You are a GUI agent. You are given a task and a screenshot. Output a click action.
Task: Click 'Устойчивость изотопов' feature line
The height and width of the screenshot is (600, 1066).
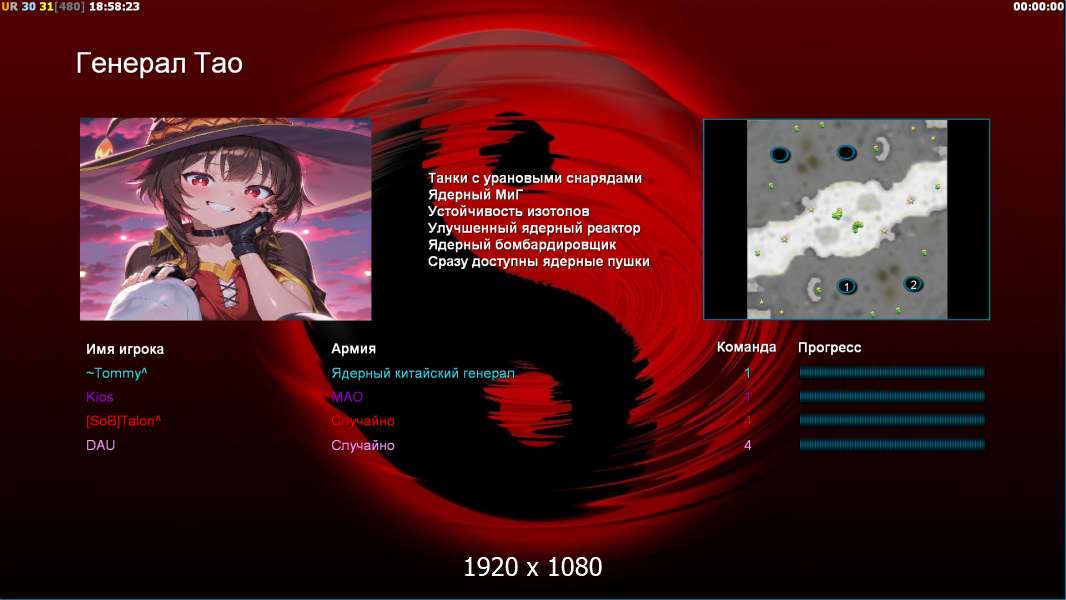tap(508, 211)
